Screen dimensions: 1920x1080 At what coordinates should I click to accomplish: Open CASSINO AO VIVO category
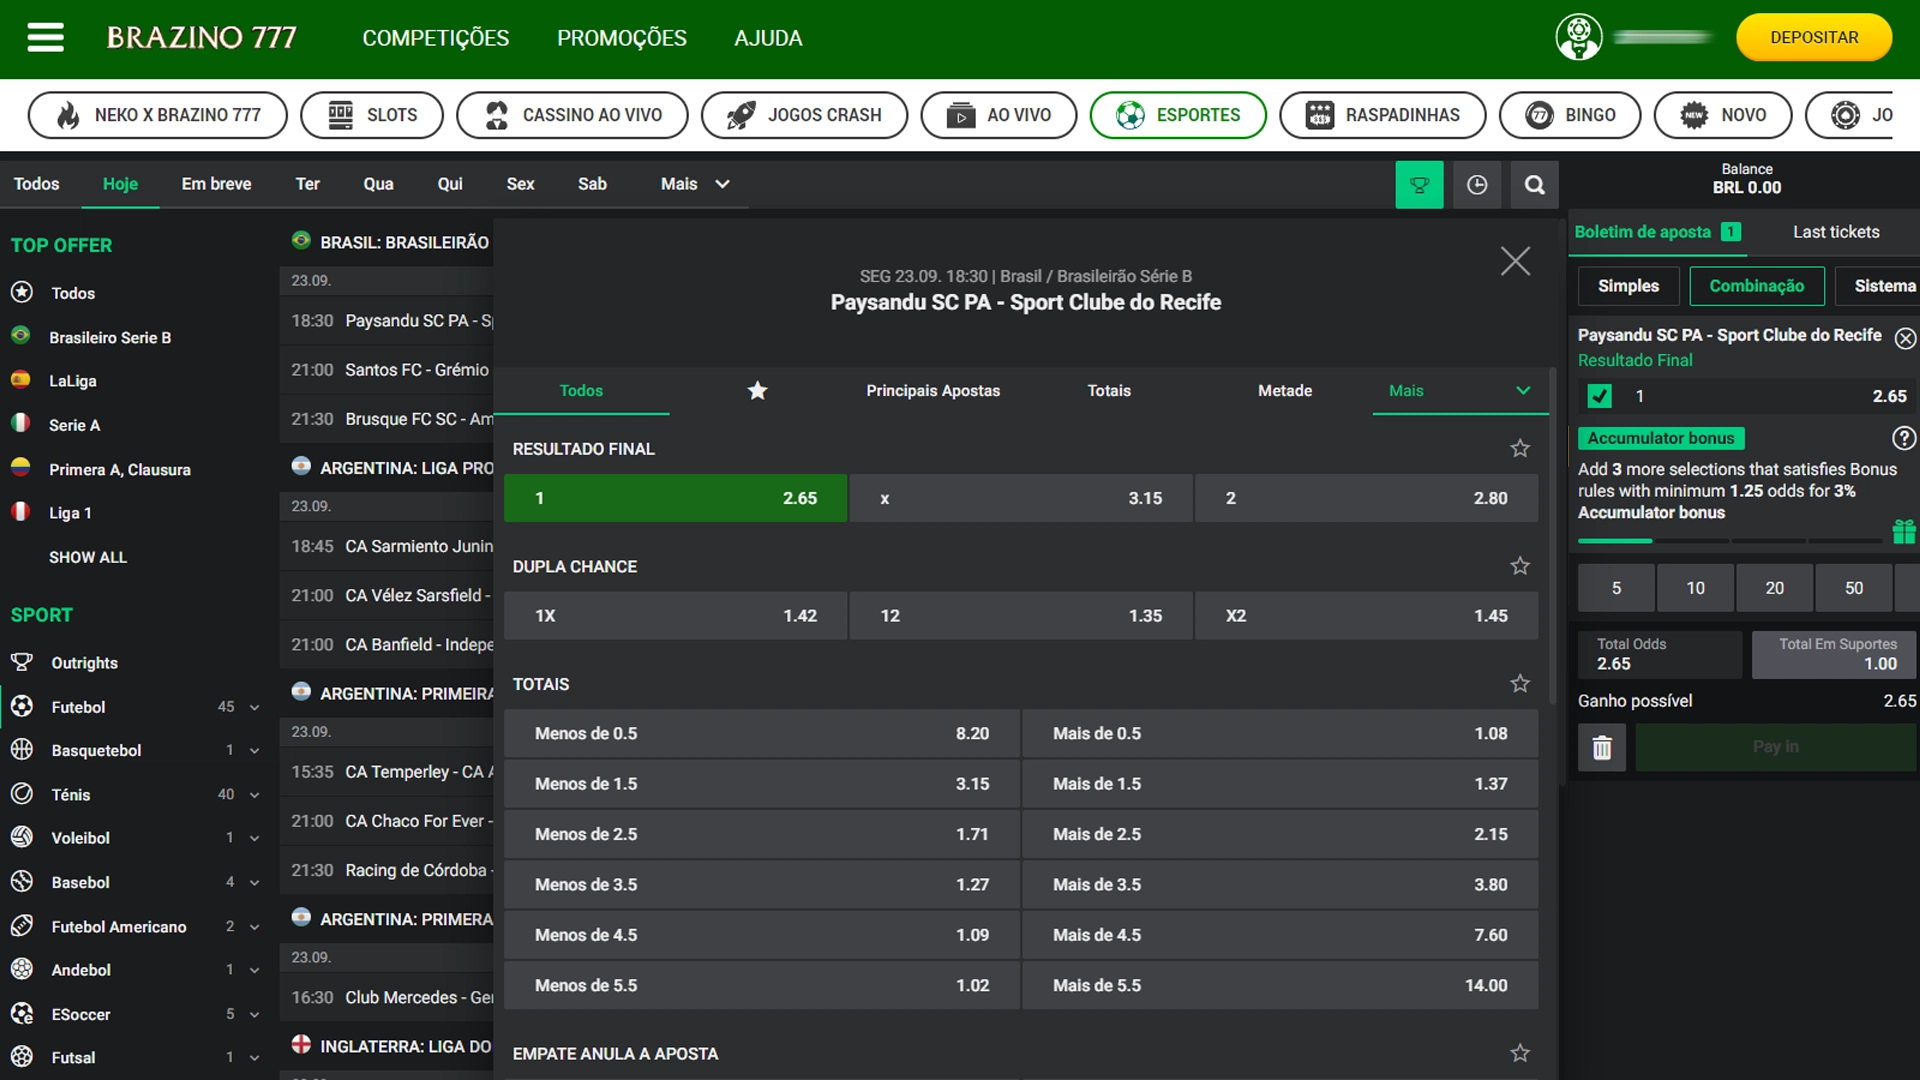coord(572,115)
